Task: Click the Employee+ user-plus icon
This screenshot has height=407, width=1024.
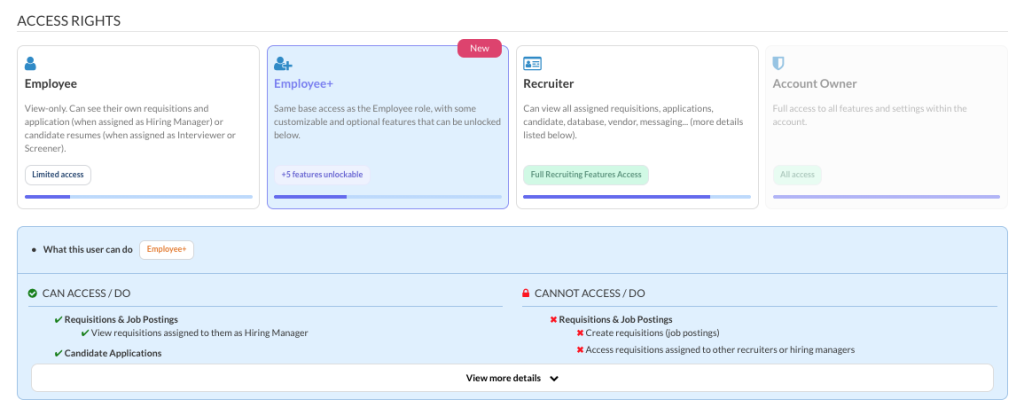Action: [283, 63]
